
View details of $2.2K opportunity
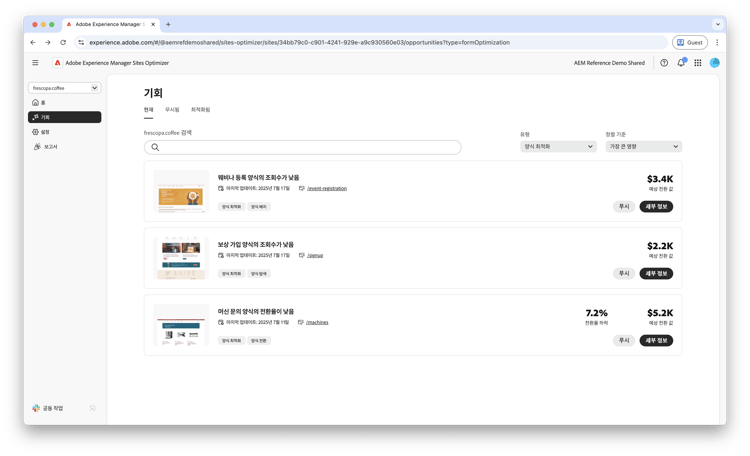pos(656,274)
